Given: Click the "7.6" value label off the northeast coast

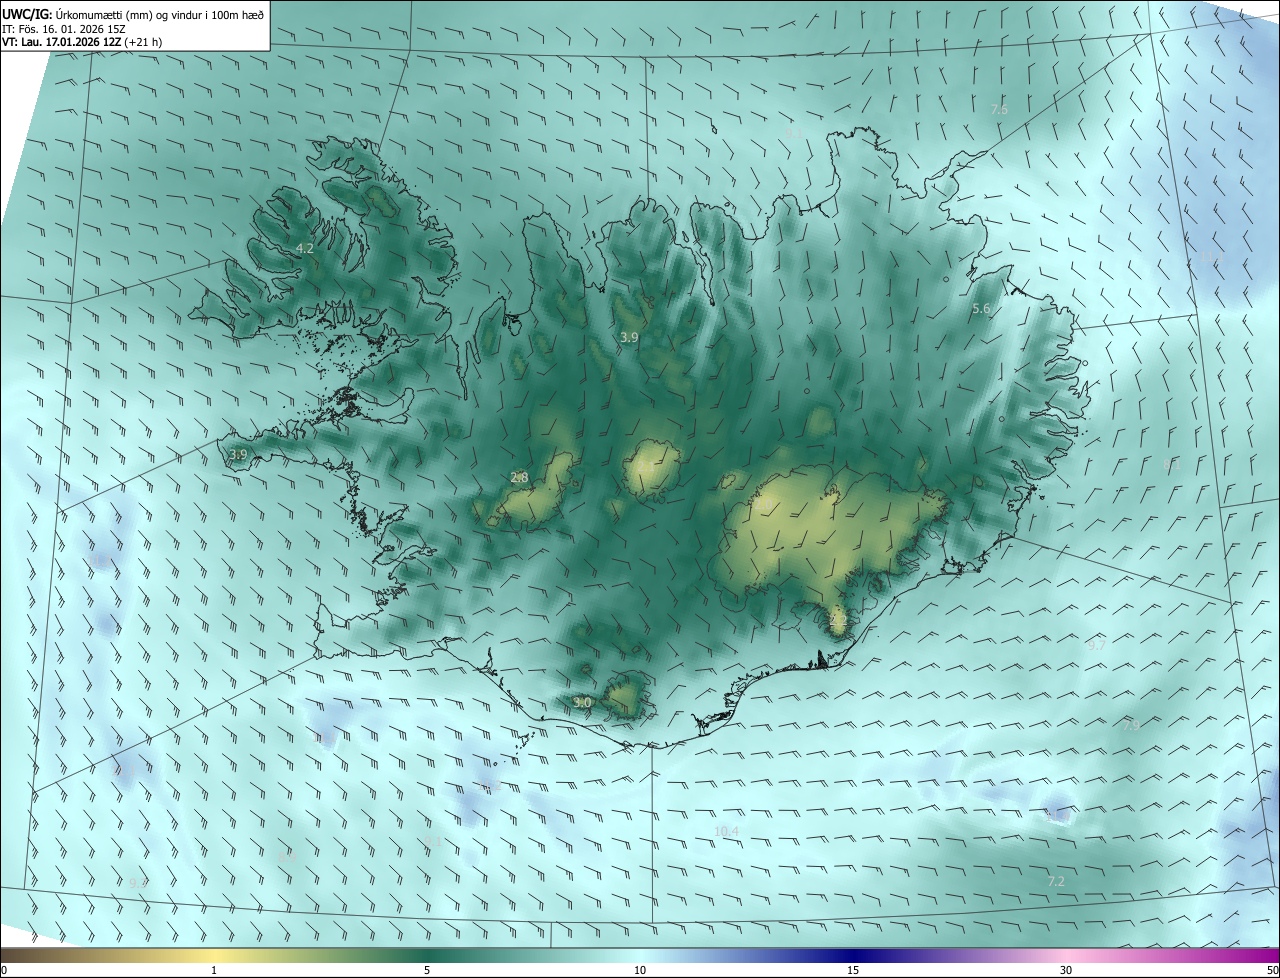Looking at the screenshot, I should 999,109.
